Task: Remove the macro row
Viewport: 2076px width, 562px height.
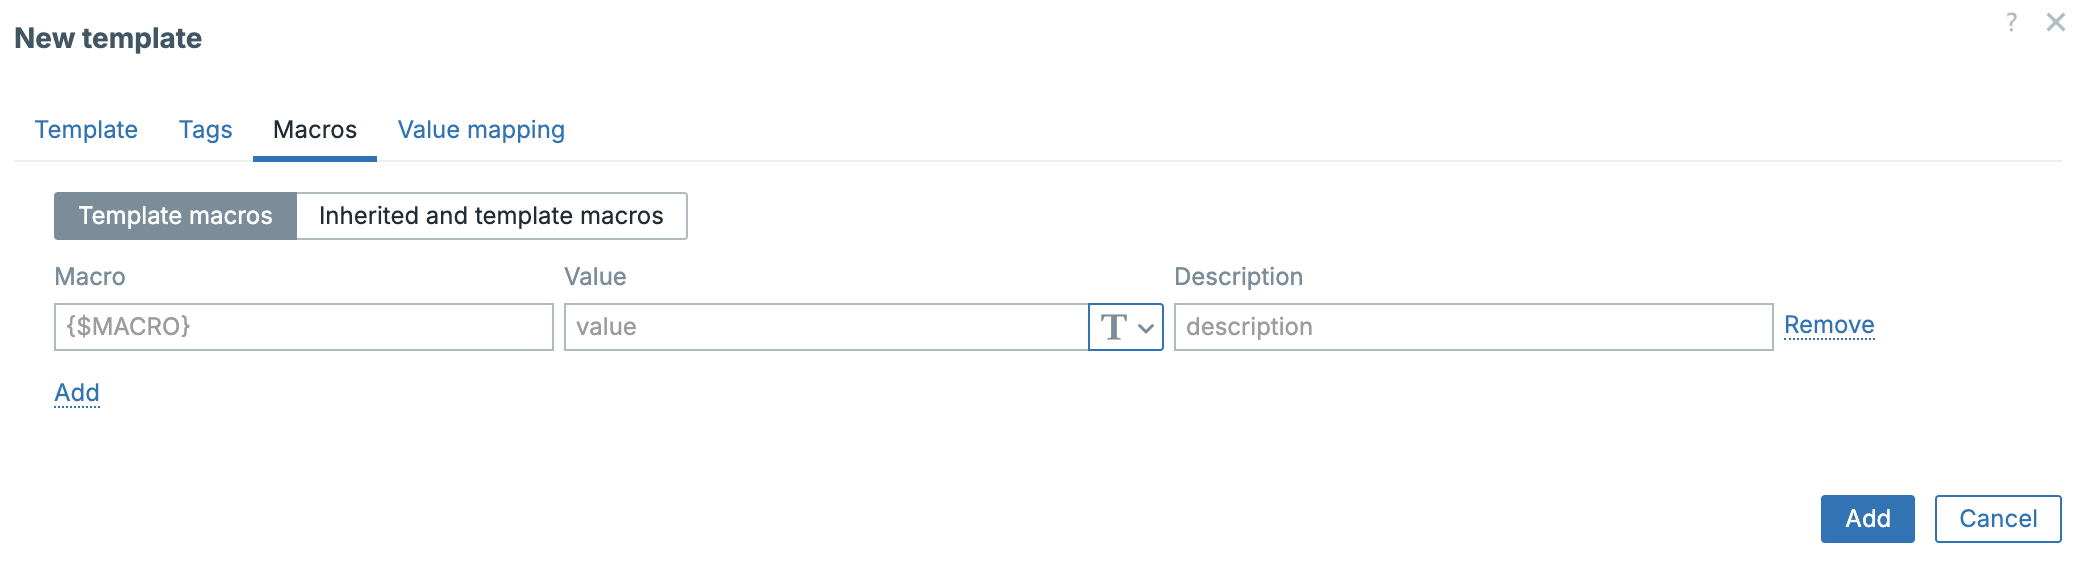Action: (x=1828, y=325)
